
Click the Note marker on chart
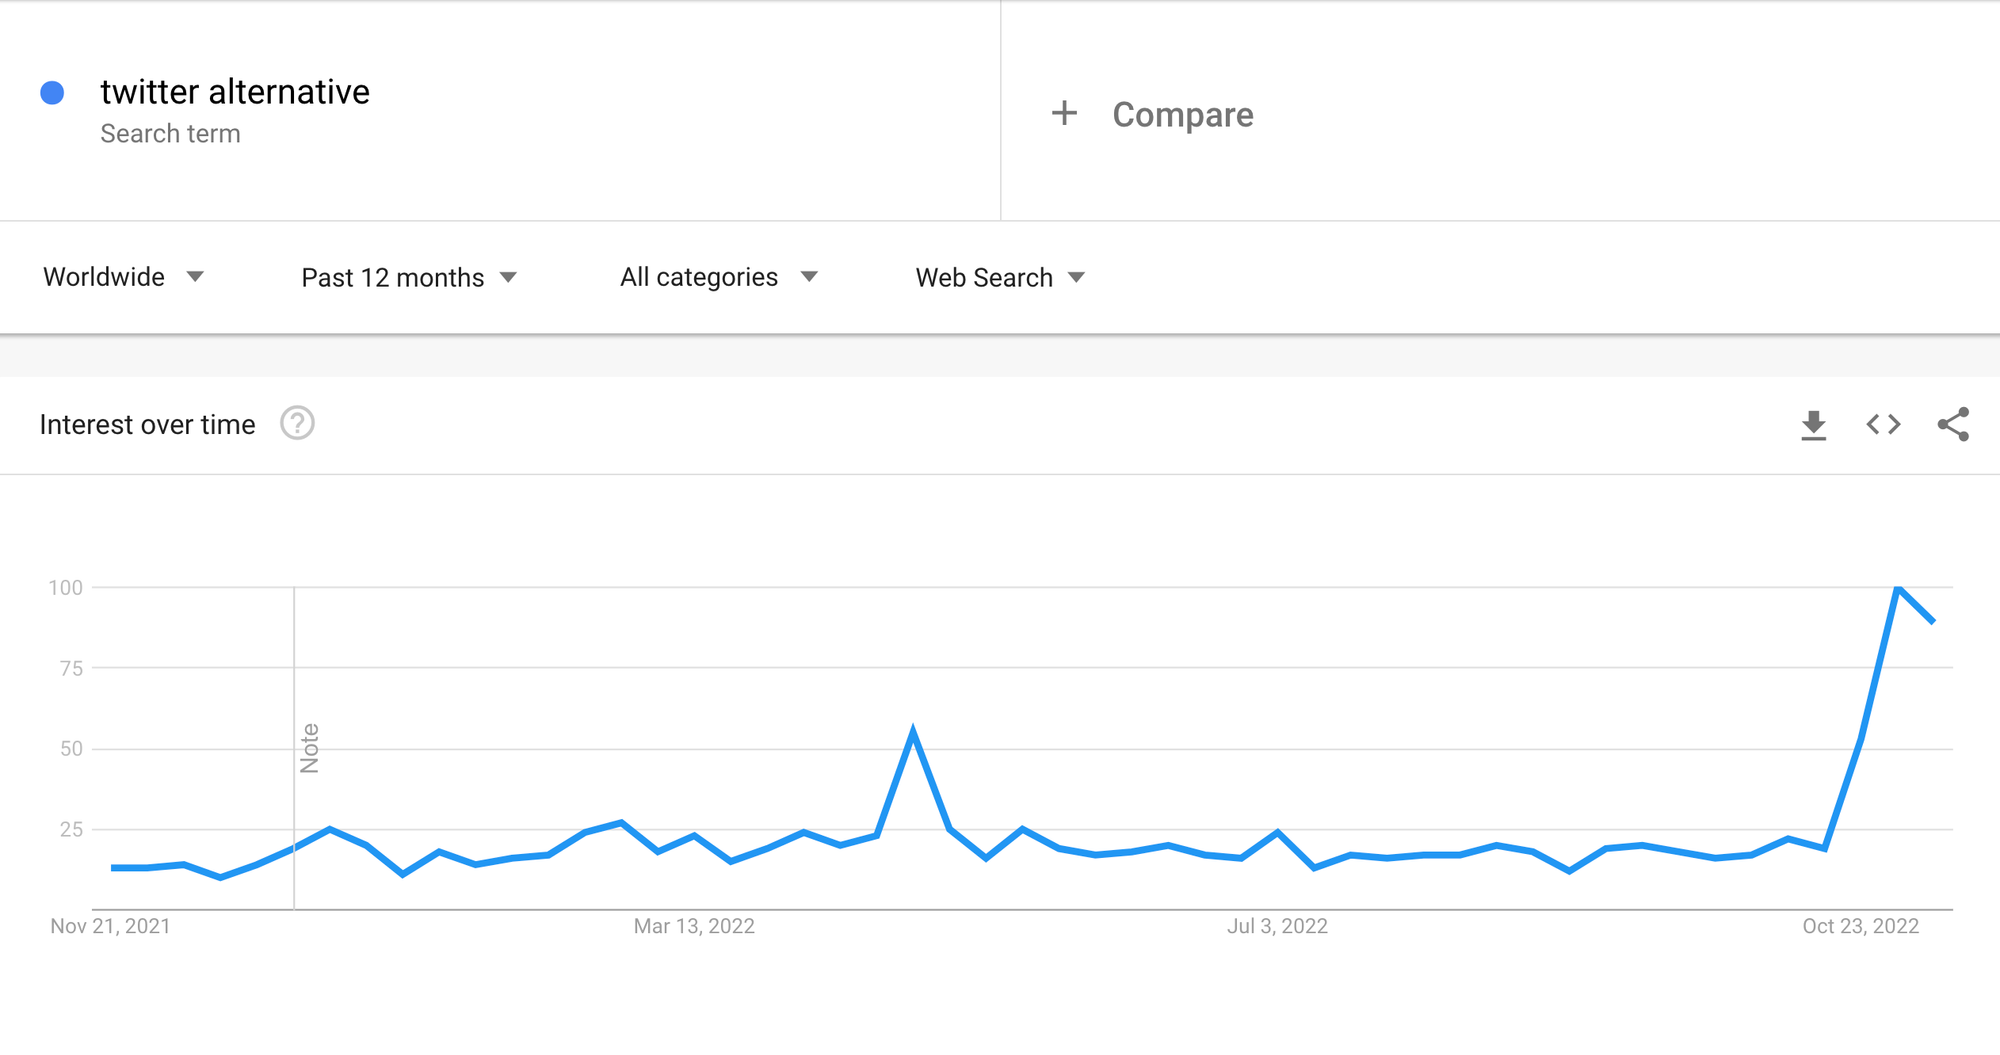point(309,748)
